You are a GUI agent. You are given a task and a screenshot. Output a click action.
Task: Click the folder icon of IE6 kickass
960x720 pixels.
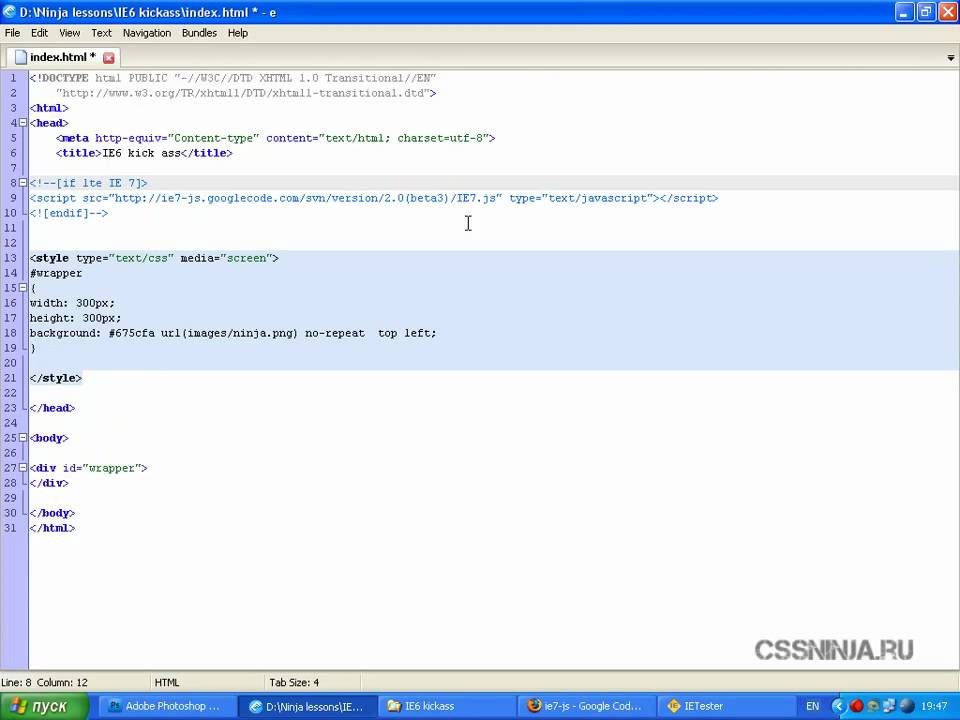394,706
